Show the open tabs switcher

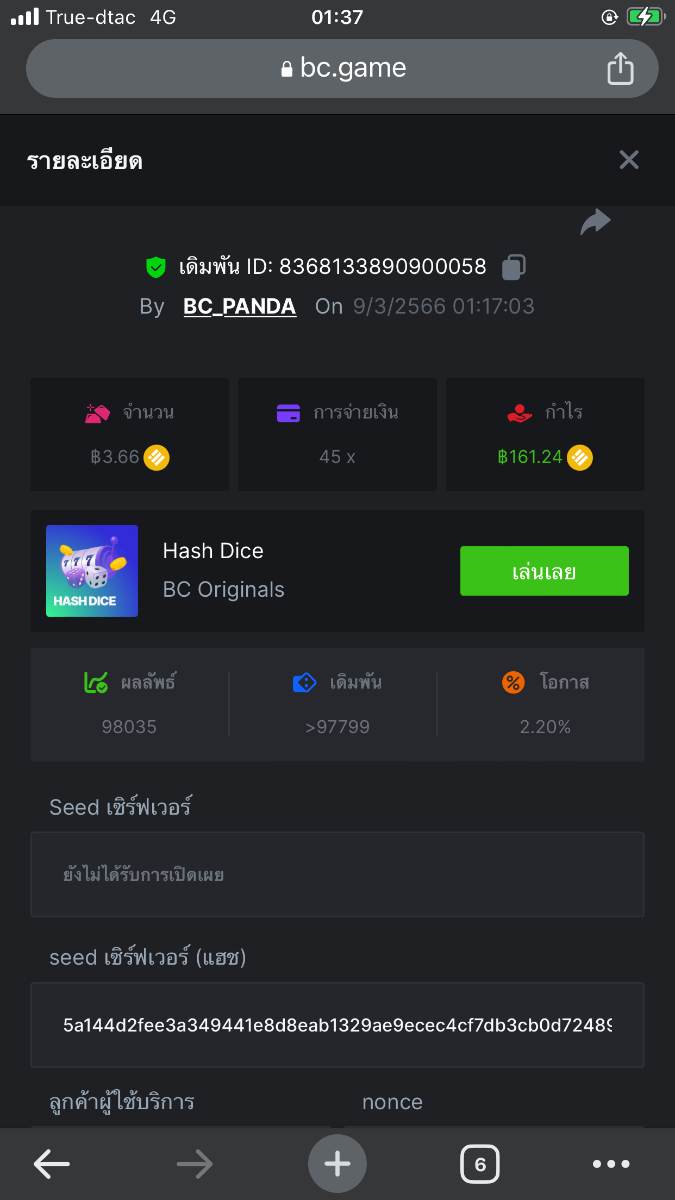pyautogui.click(x=480, y=1163)
